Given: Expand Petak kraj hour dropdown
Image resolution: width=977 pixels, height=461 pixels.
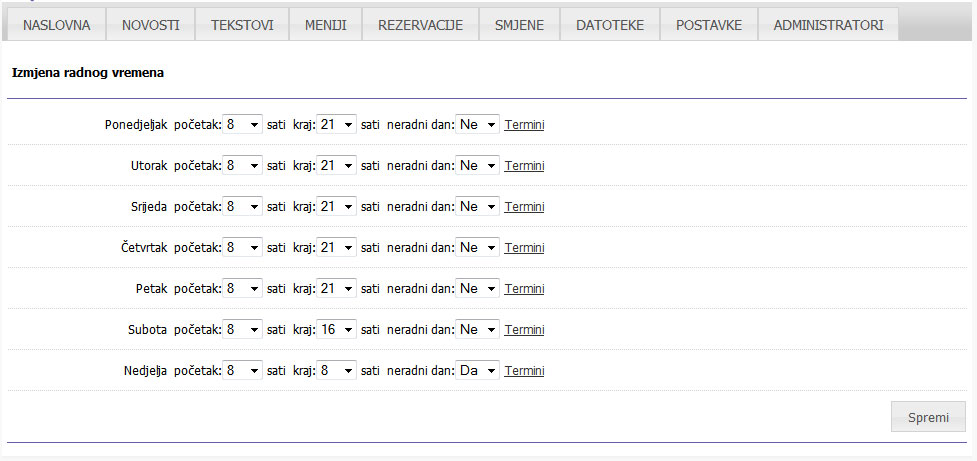Looking at the screenshot, I should pyautogui.click(x=336, y=289).
